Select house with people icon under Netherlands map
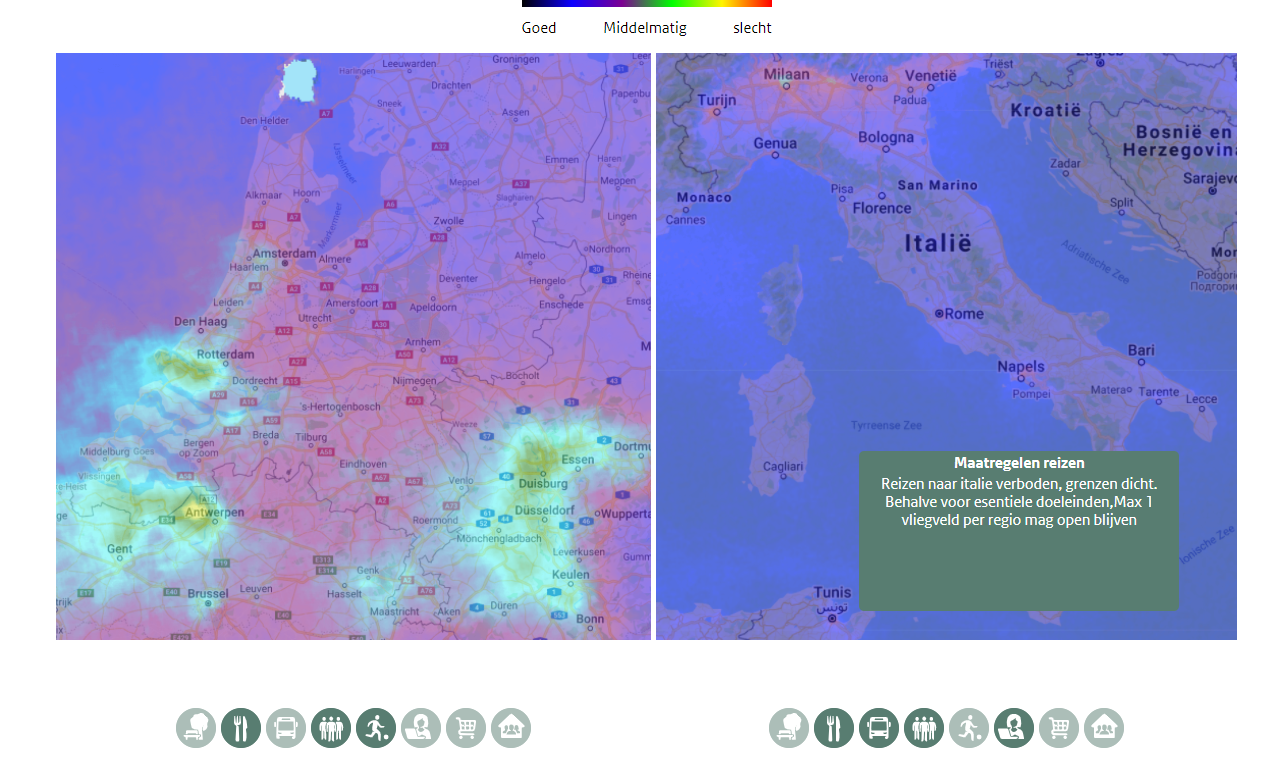The height and width of the screenshot is (770, 1271). (511, 728)
